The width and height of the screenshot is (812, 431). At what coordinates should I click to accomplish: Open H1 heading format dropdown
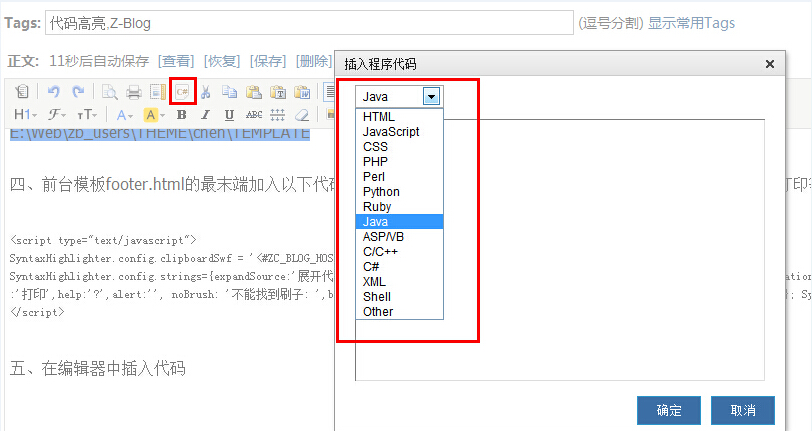[x=25, y=114]
